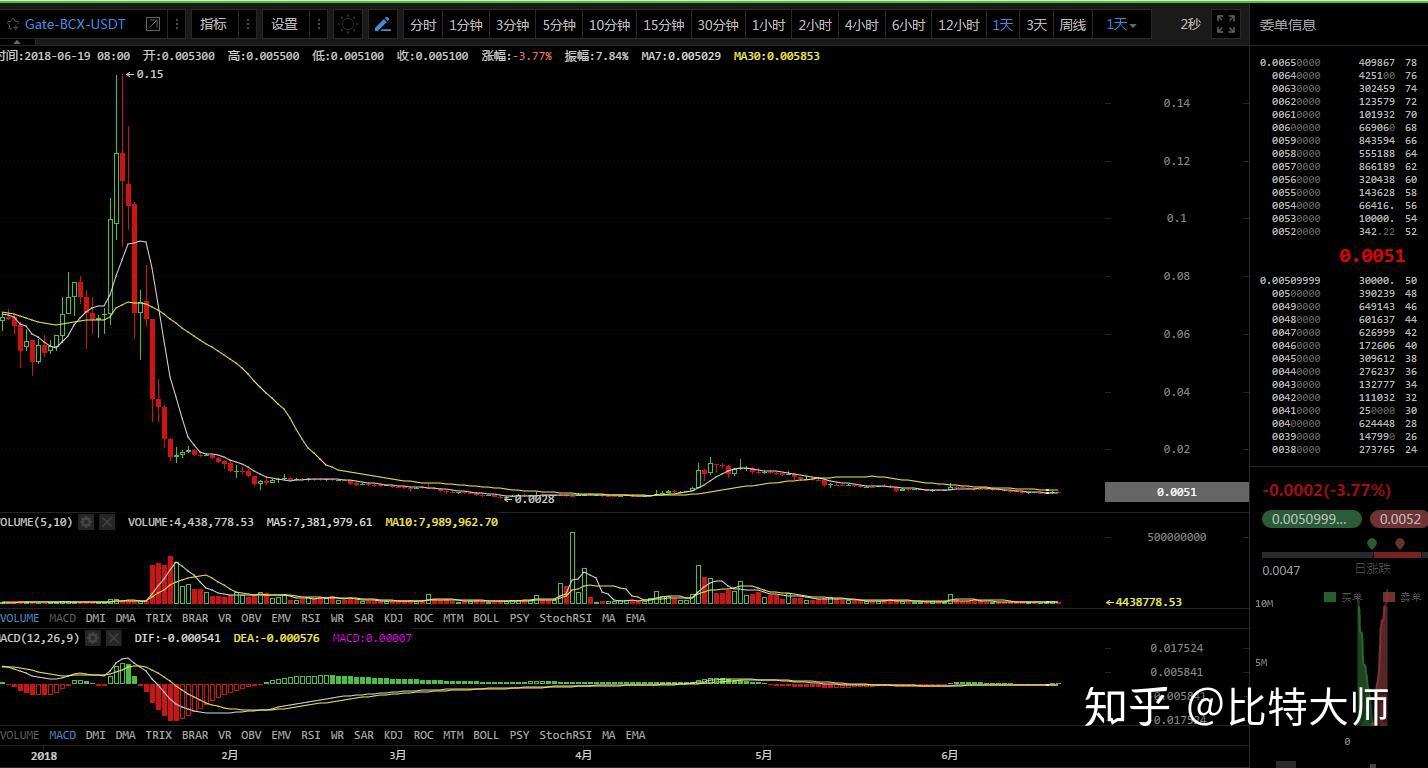Select MACD in the volume panel indicator row
This screenshot has height=768, width=1428.
pos(62,618)
